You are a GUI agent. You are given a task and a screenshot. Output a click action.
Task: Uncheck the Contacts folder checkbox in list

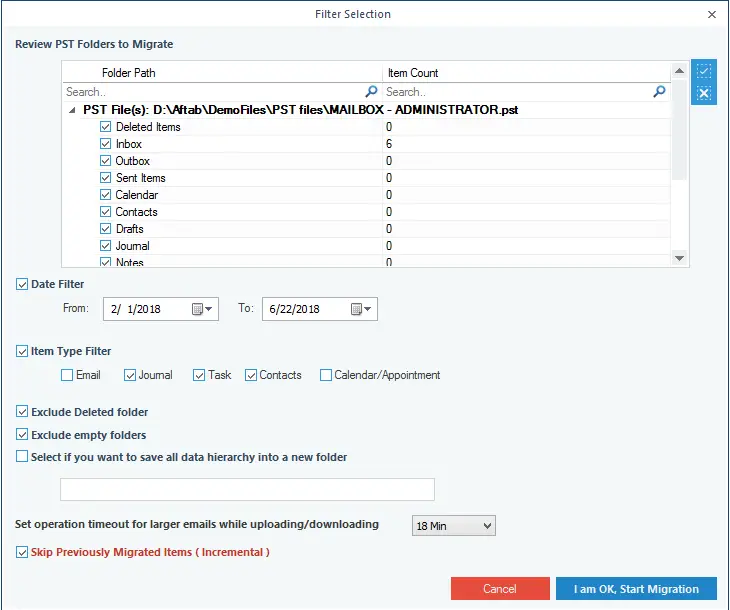point(106,212)
